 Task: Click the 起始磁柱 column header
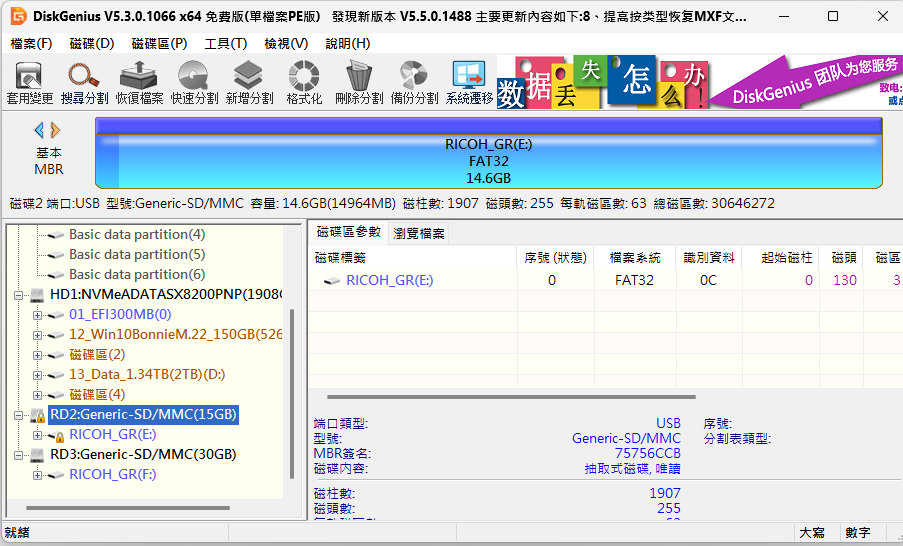click(781, 258)
